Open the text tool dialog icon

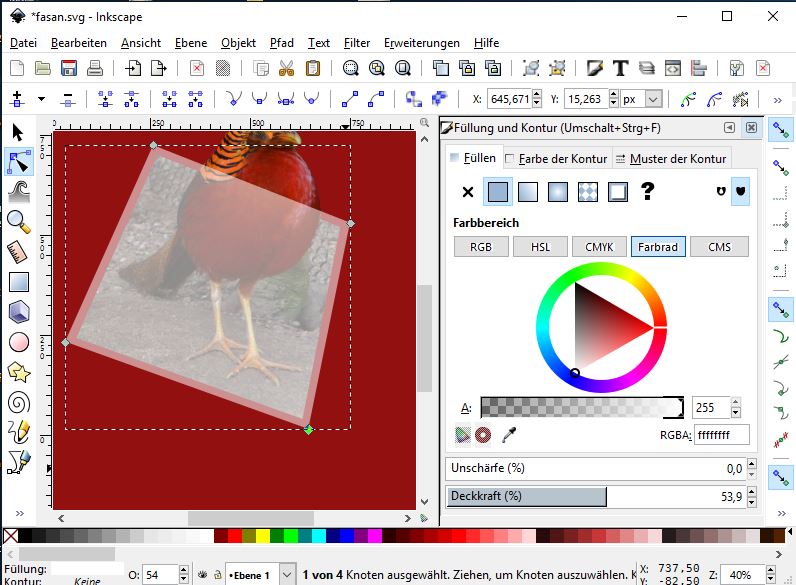[x=620, y=69]
